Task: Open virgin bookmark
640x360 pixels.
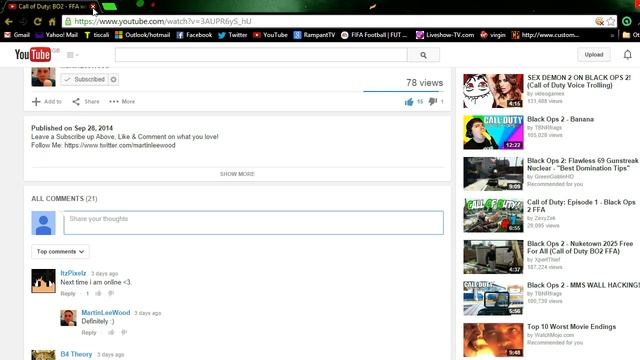Action: pyautogui.click(x=493, y=35)
